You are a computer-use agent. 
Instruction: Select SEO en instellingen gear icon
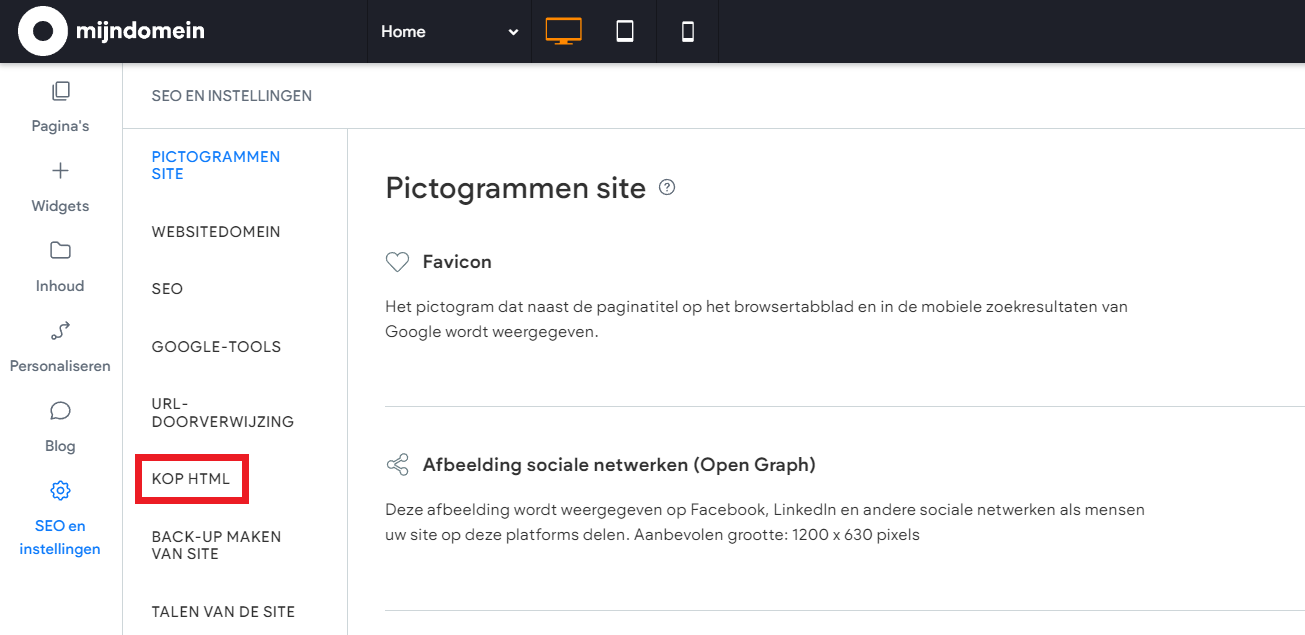click(60, 491)
